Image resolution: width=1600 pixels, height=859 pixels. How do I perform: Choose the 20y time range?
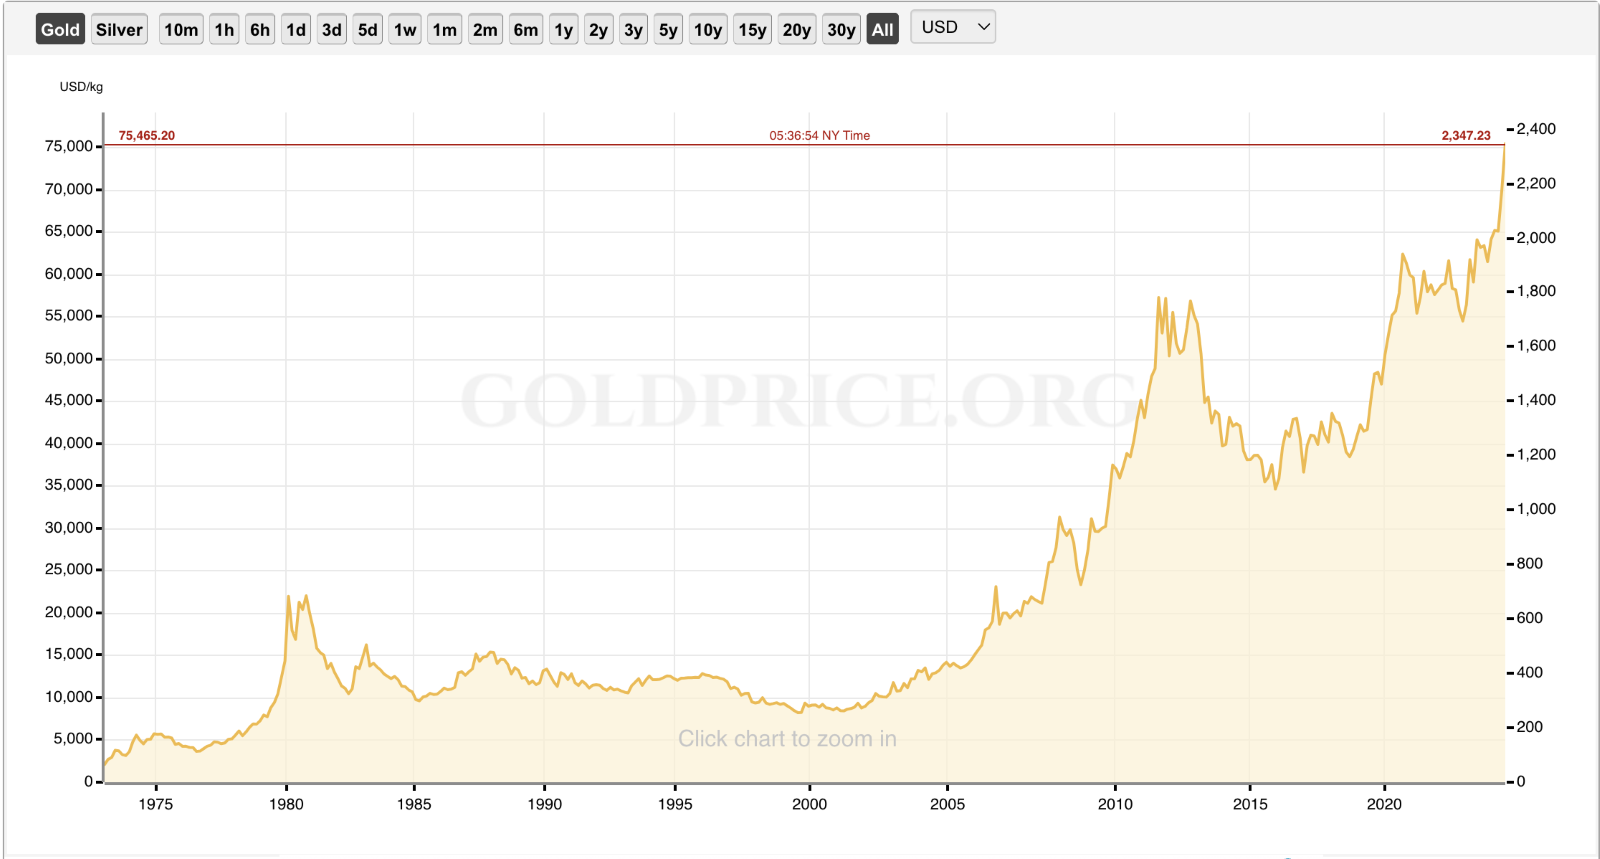point(797,29)
